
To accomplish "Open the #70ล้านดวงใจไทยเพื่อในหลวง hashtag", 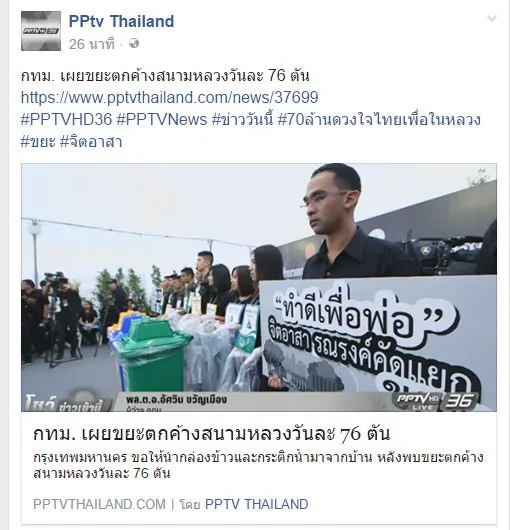I will (x=379, y=119).
